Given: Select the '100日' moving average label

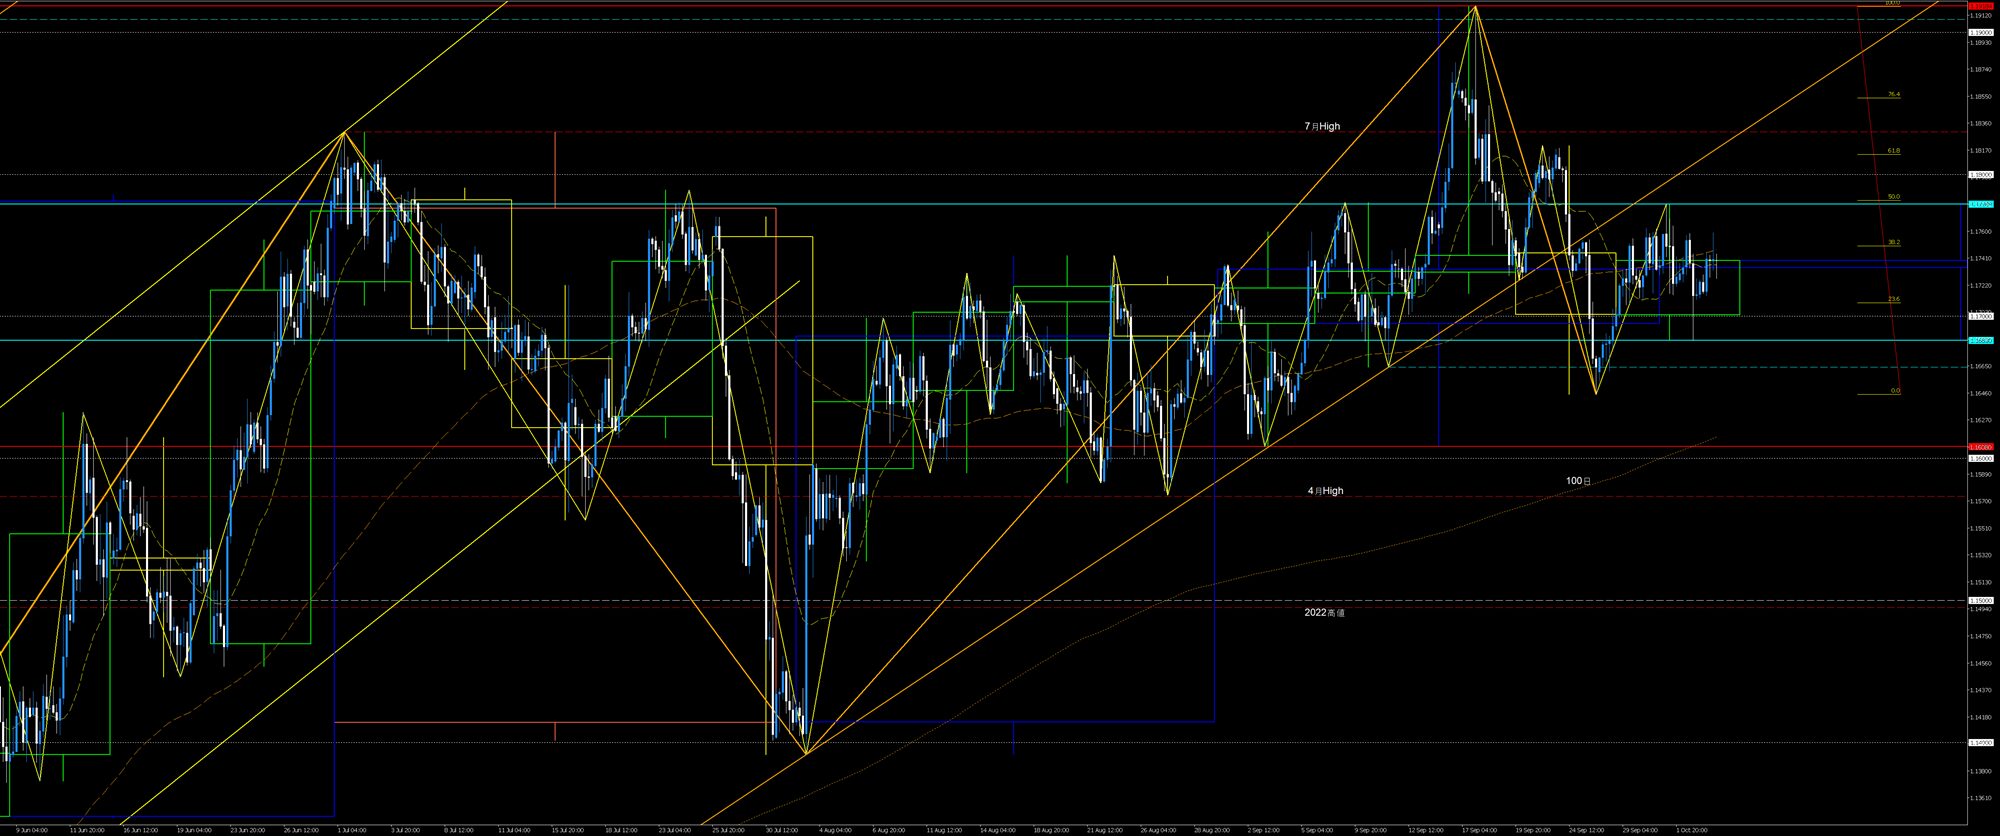Looking at the screenshot, I should [x=1578, y=481].
